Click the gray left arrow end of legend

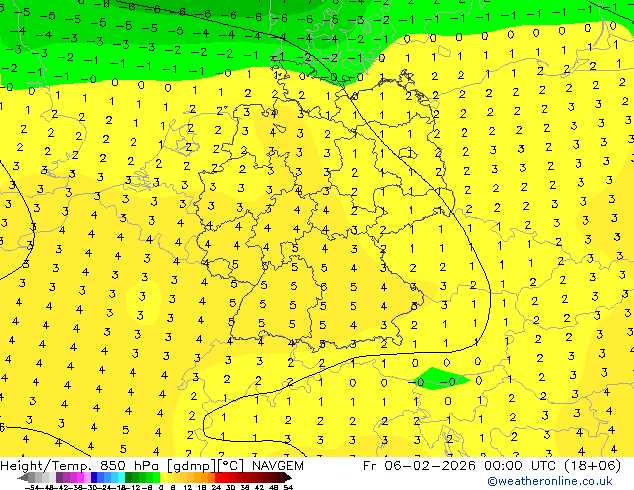(22, 477)
